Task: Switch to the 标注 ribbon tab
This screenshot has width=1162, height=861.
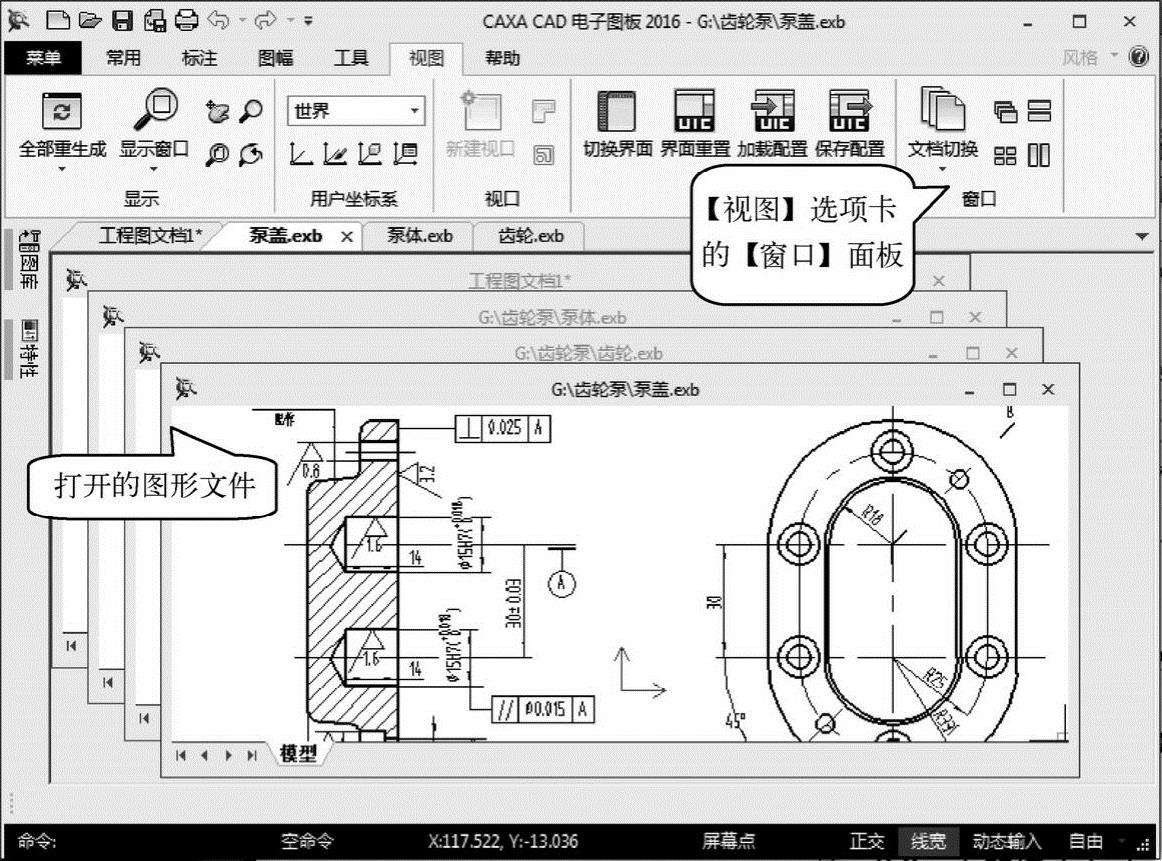Action: click(199, 58)
